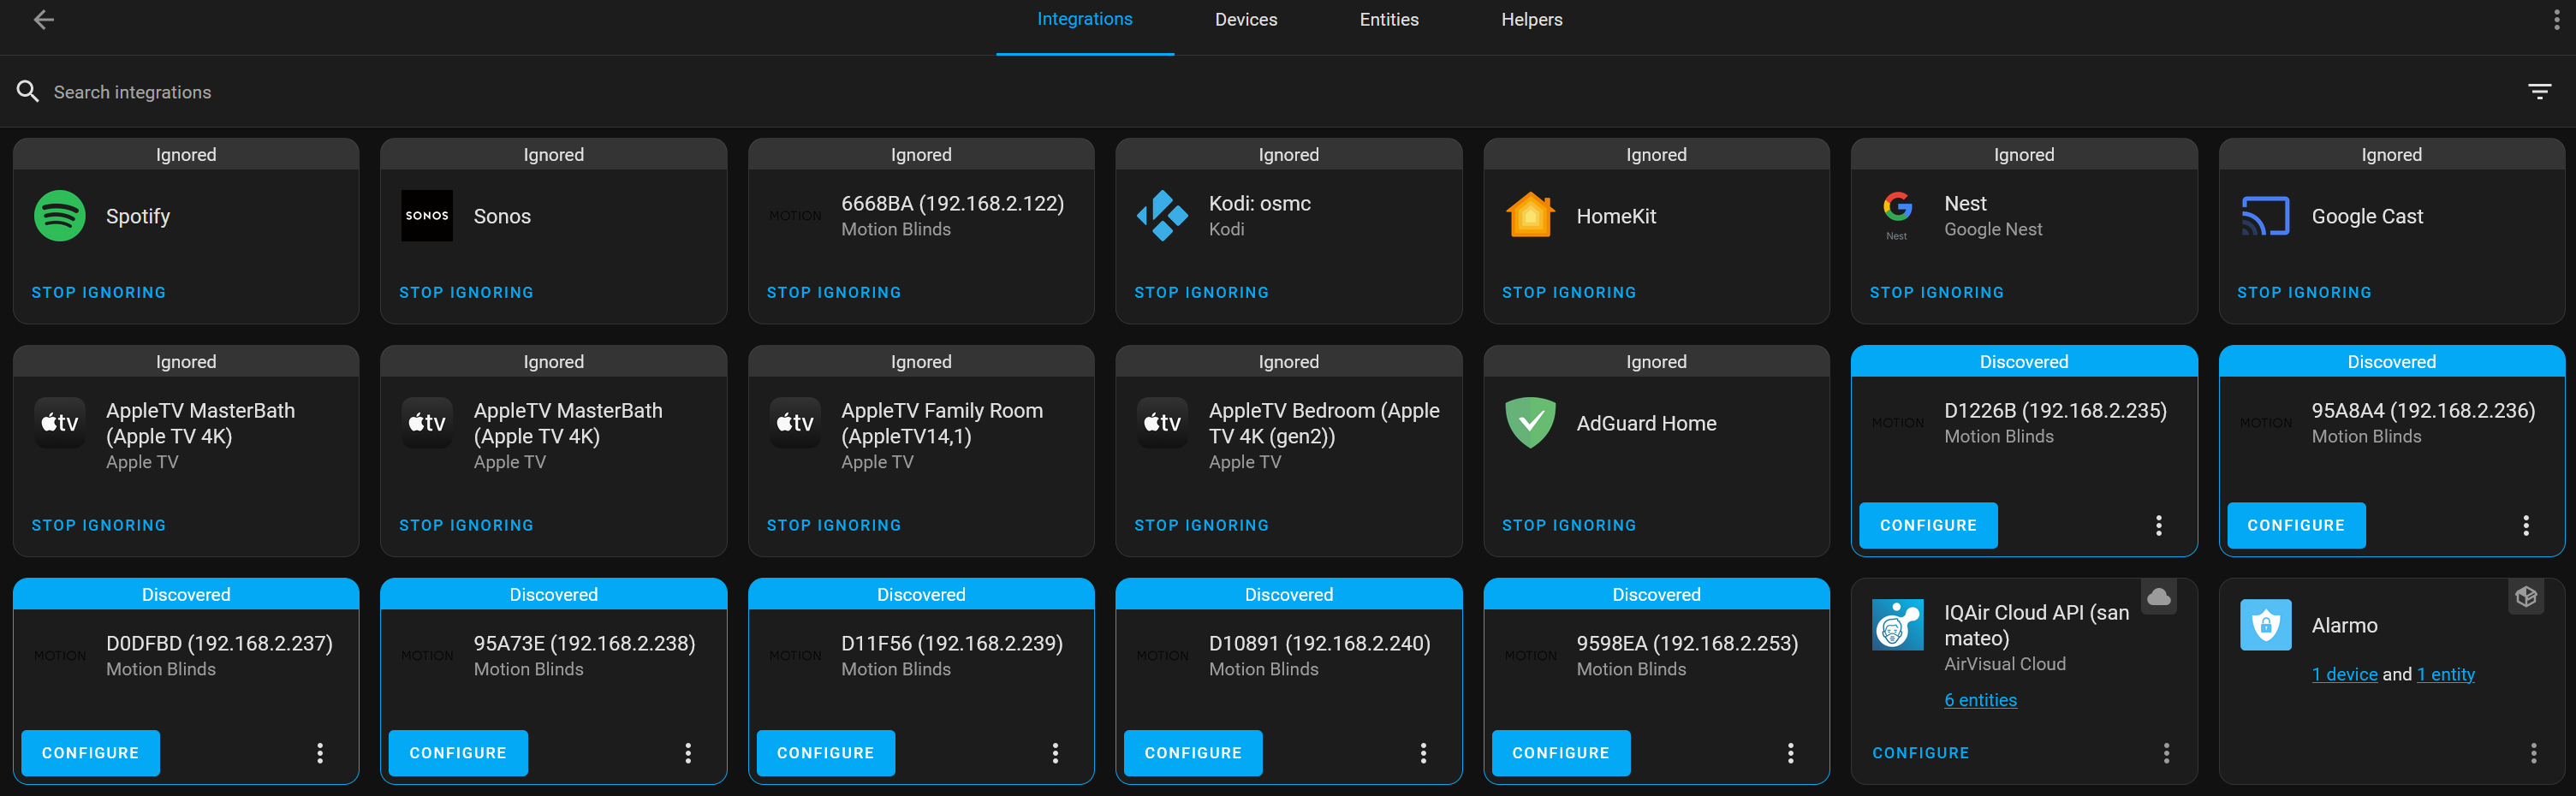The width and height of the screenshot is (2576, 796).
Task: Open options menu for 95A8A4 (192.168.2.236)
Action: [2525, 526]
